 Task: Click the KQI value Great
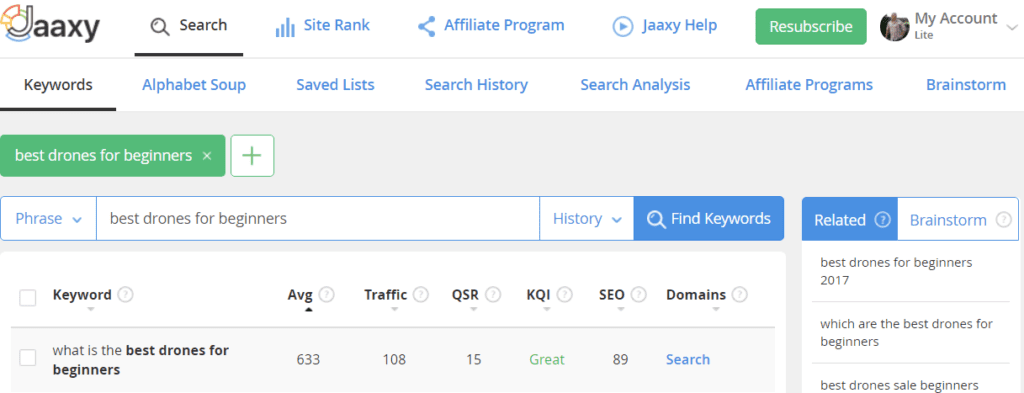tap(547, 360)
